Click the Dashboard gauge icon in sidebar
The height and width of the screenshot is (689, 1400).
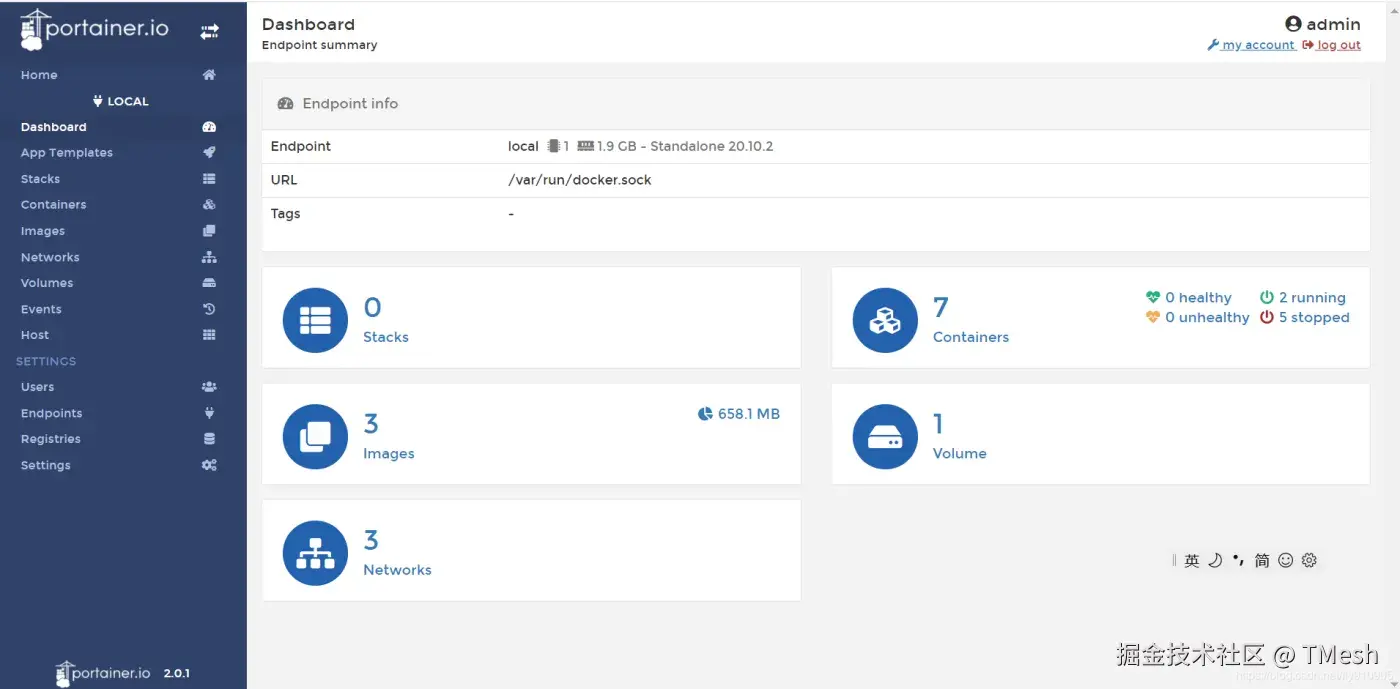(x=209, y=127)
